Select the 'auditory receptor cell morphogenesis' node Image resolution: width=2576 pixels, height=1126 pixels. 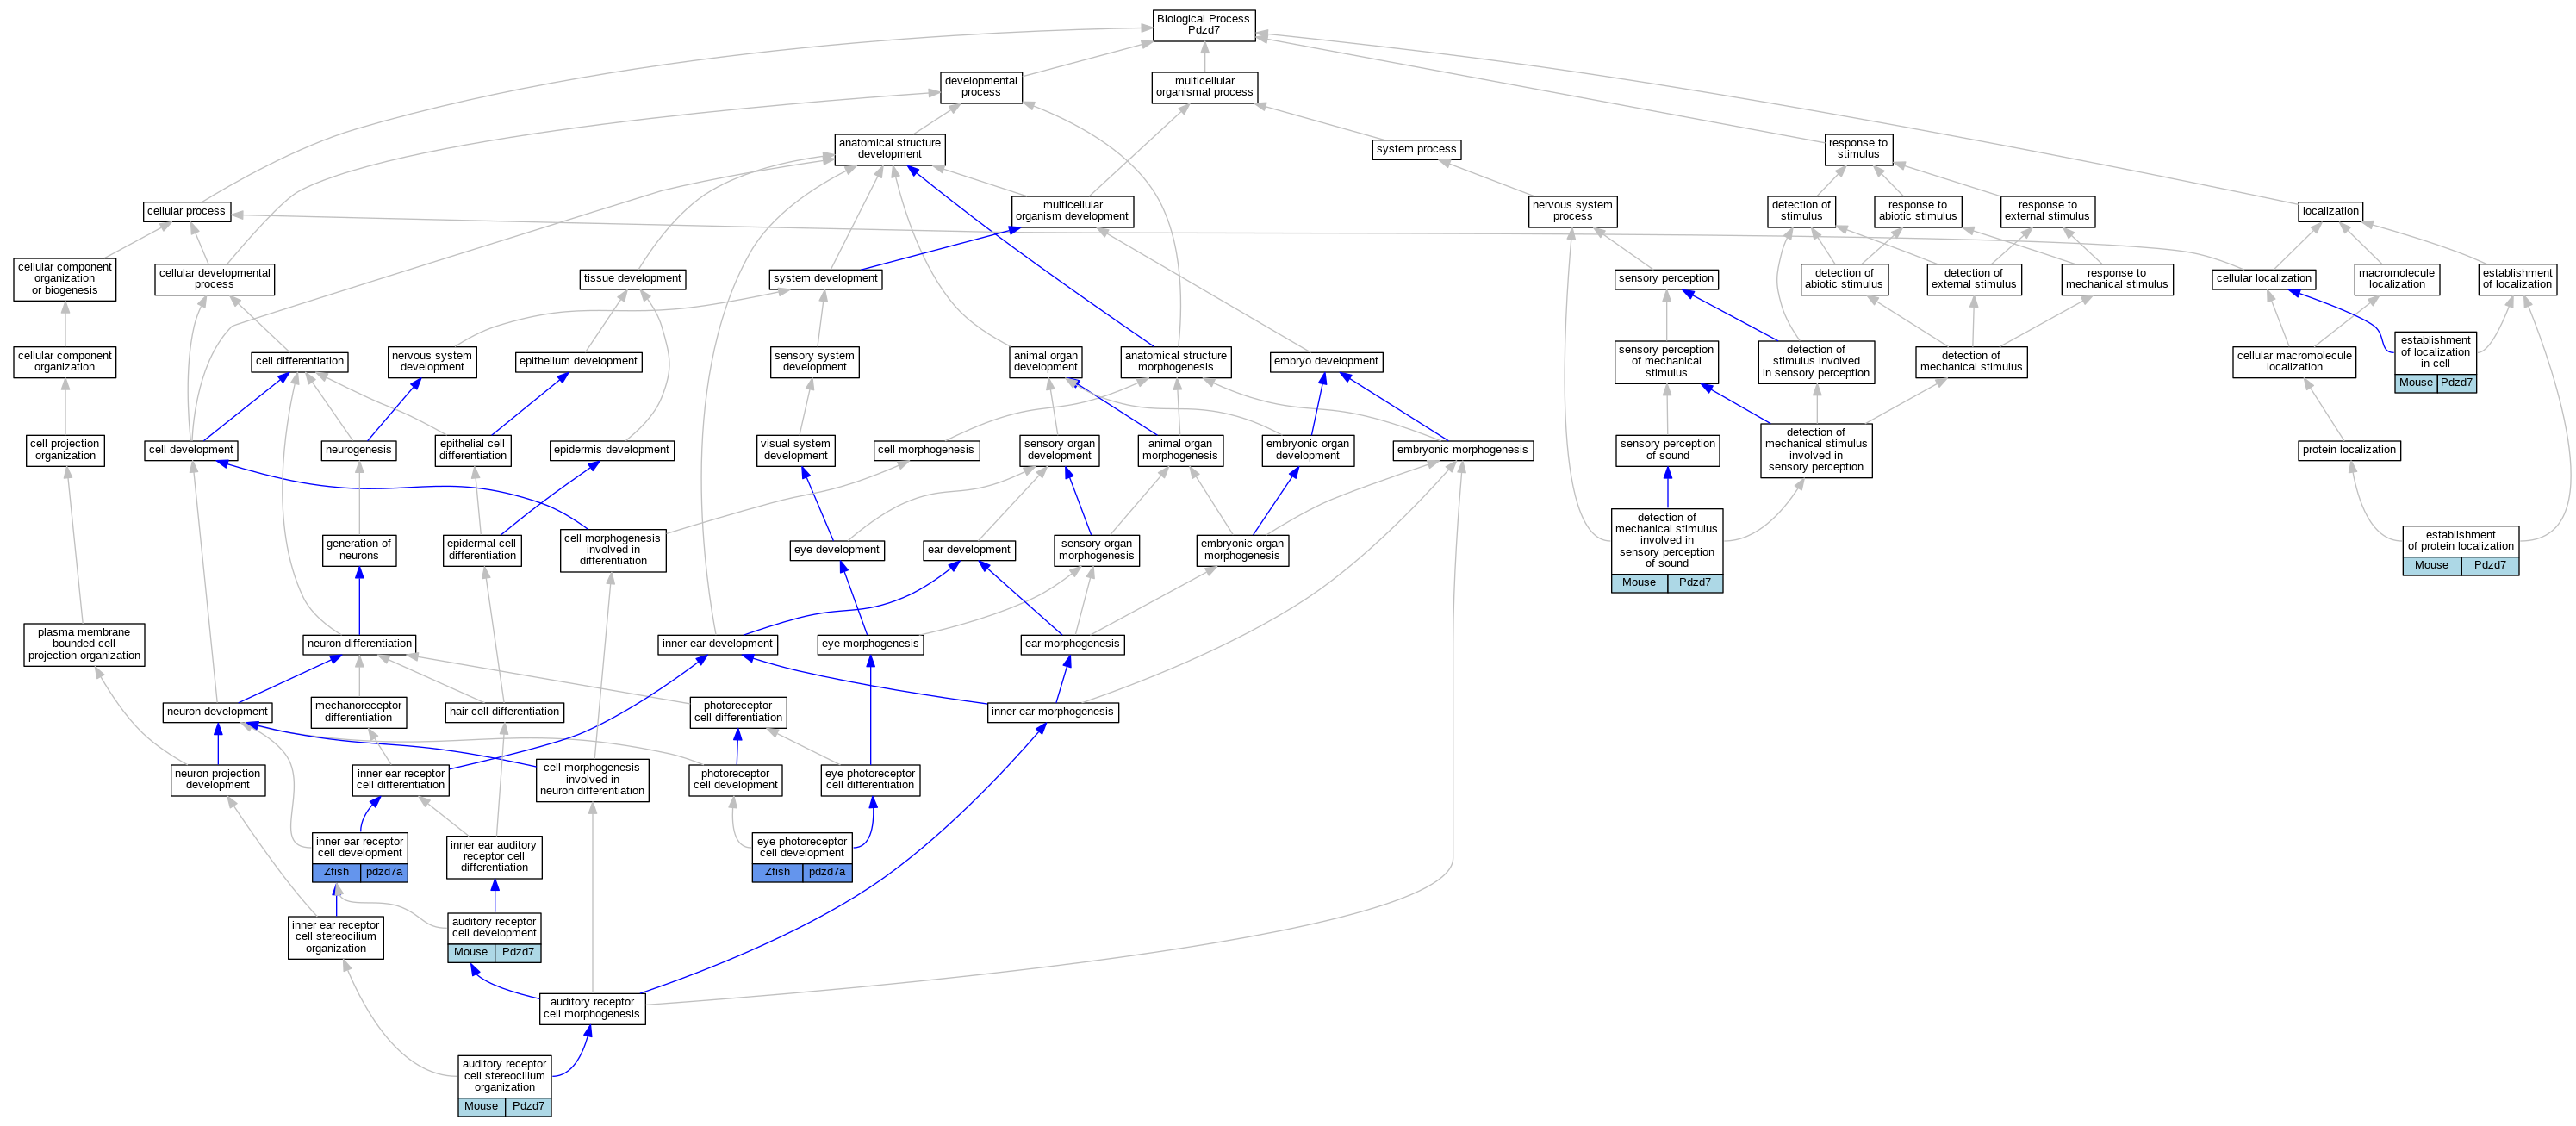[x=592, y=1008]
